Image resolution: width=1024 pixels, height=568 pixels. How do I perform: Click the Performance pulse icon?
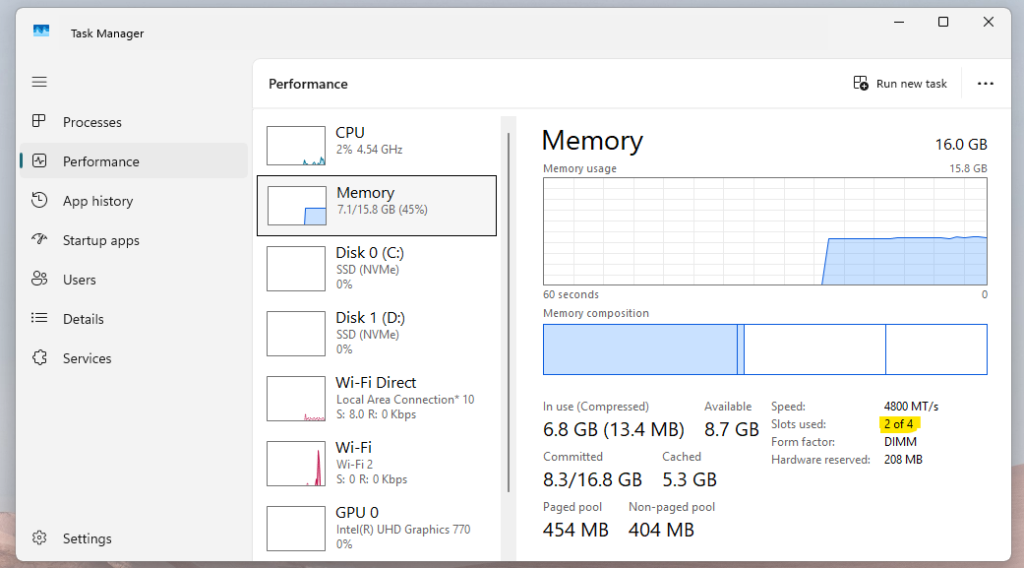[x=39, y=161]
